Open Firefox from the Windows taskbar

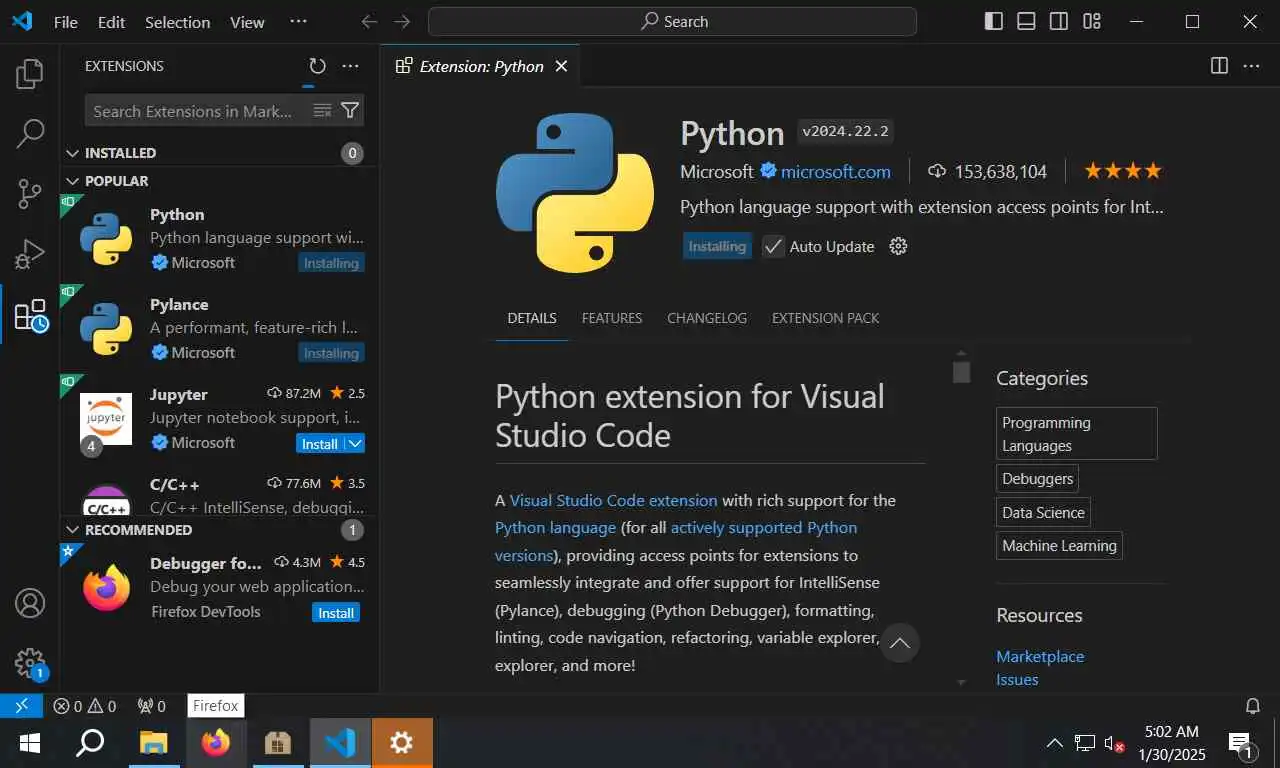(x=215, y=743)
